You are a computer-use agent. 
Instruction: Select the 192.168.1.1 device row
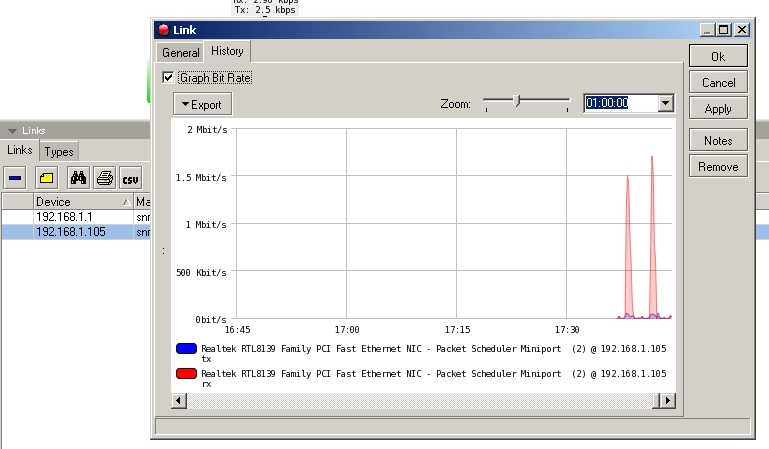pyautogui.click(x=76, y=217)
